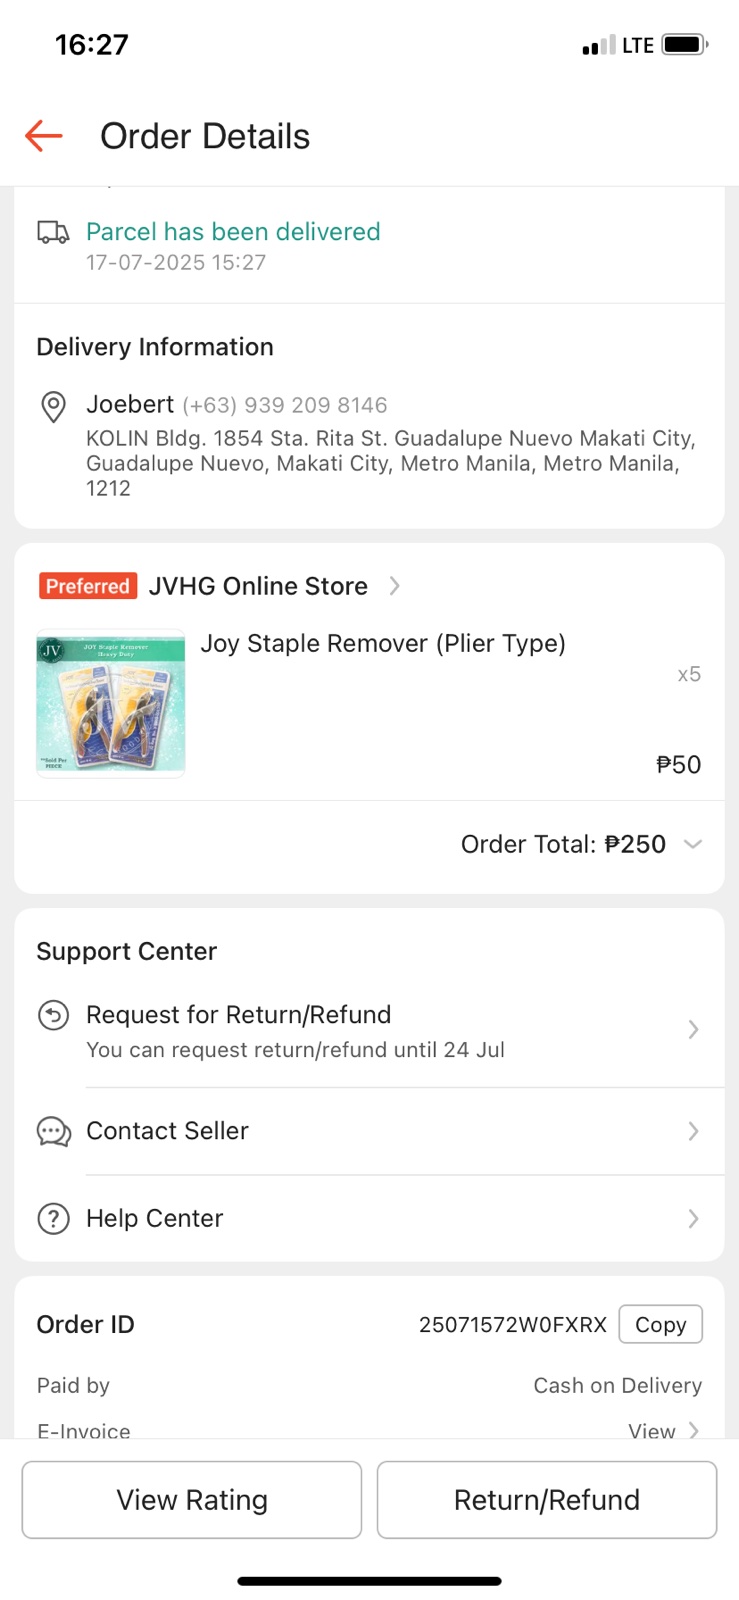This screenshot has height=1600, width=739.
Task: Open JVHG Online Store via chevron
Action: pos(395,586)
